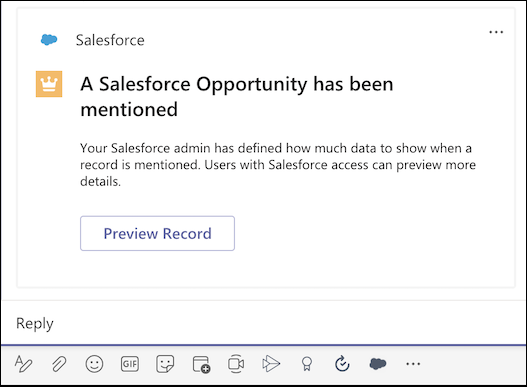Open the GIF picker
527x387 pixels.
tap(130, 364)
